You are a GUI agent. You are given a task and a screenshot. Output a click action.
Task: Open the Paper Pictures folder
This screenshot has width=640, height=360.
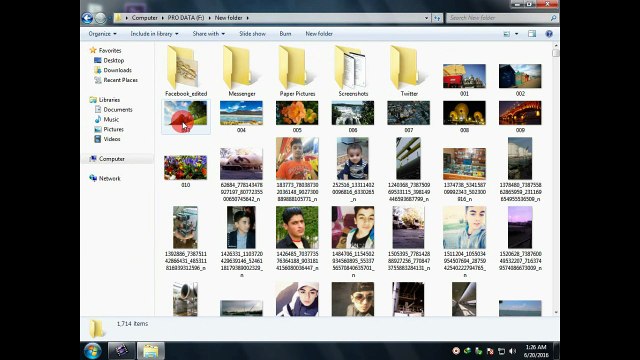[297, 71]
